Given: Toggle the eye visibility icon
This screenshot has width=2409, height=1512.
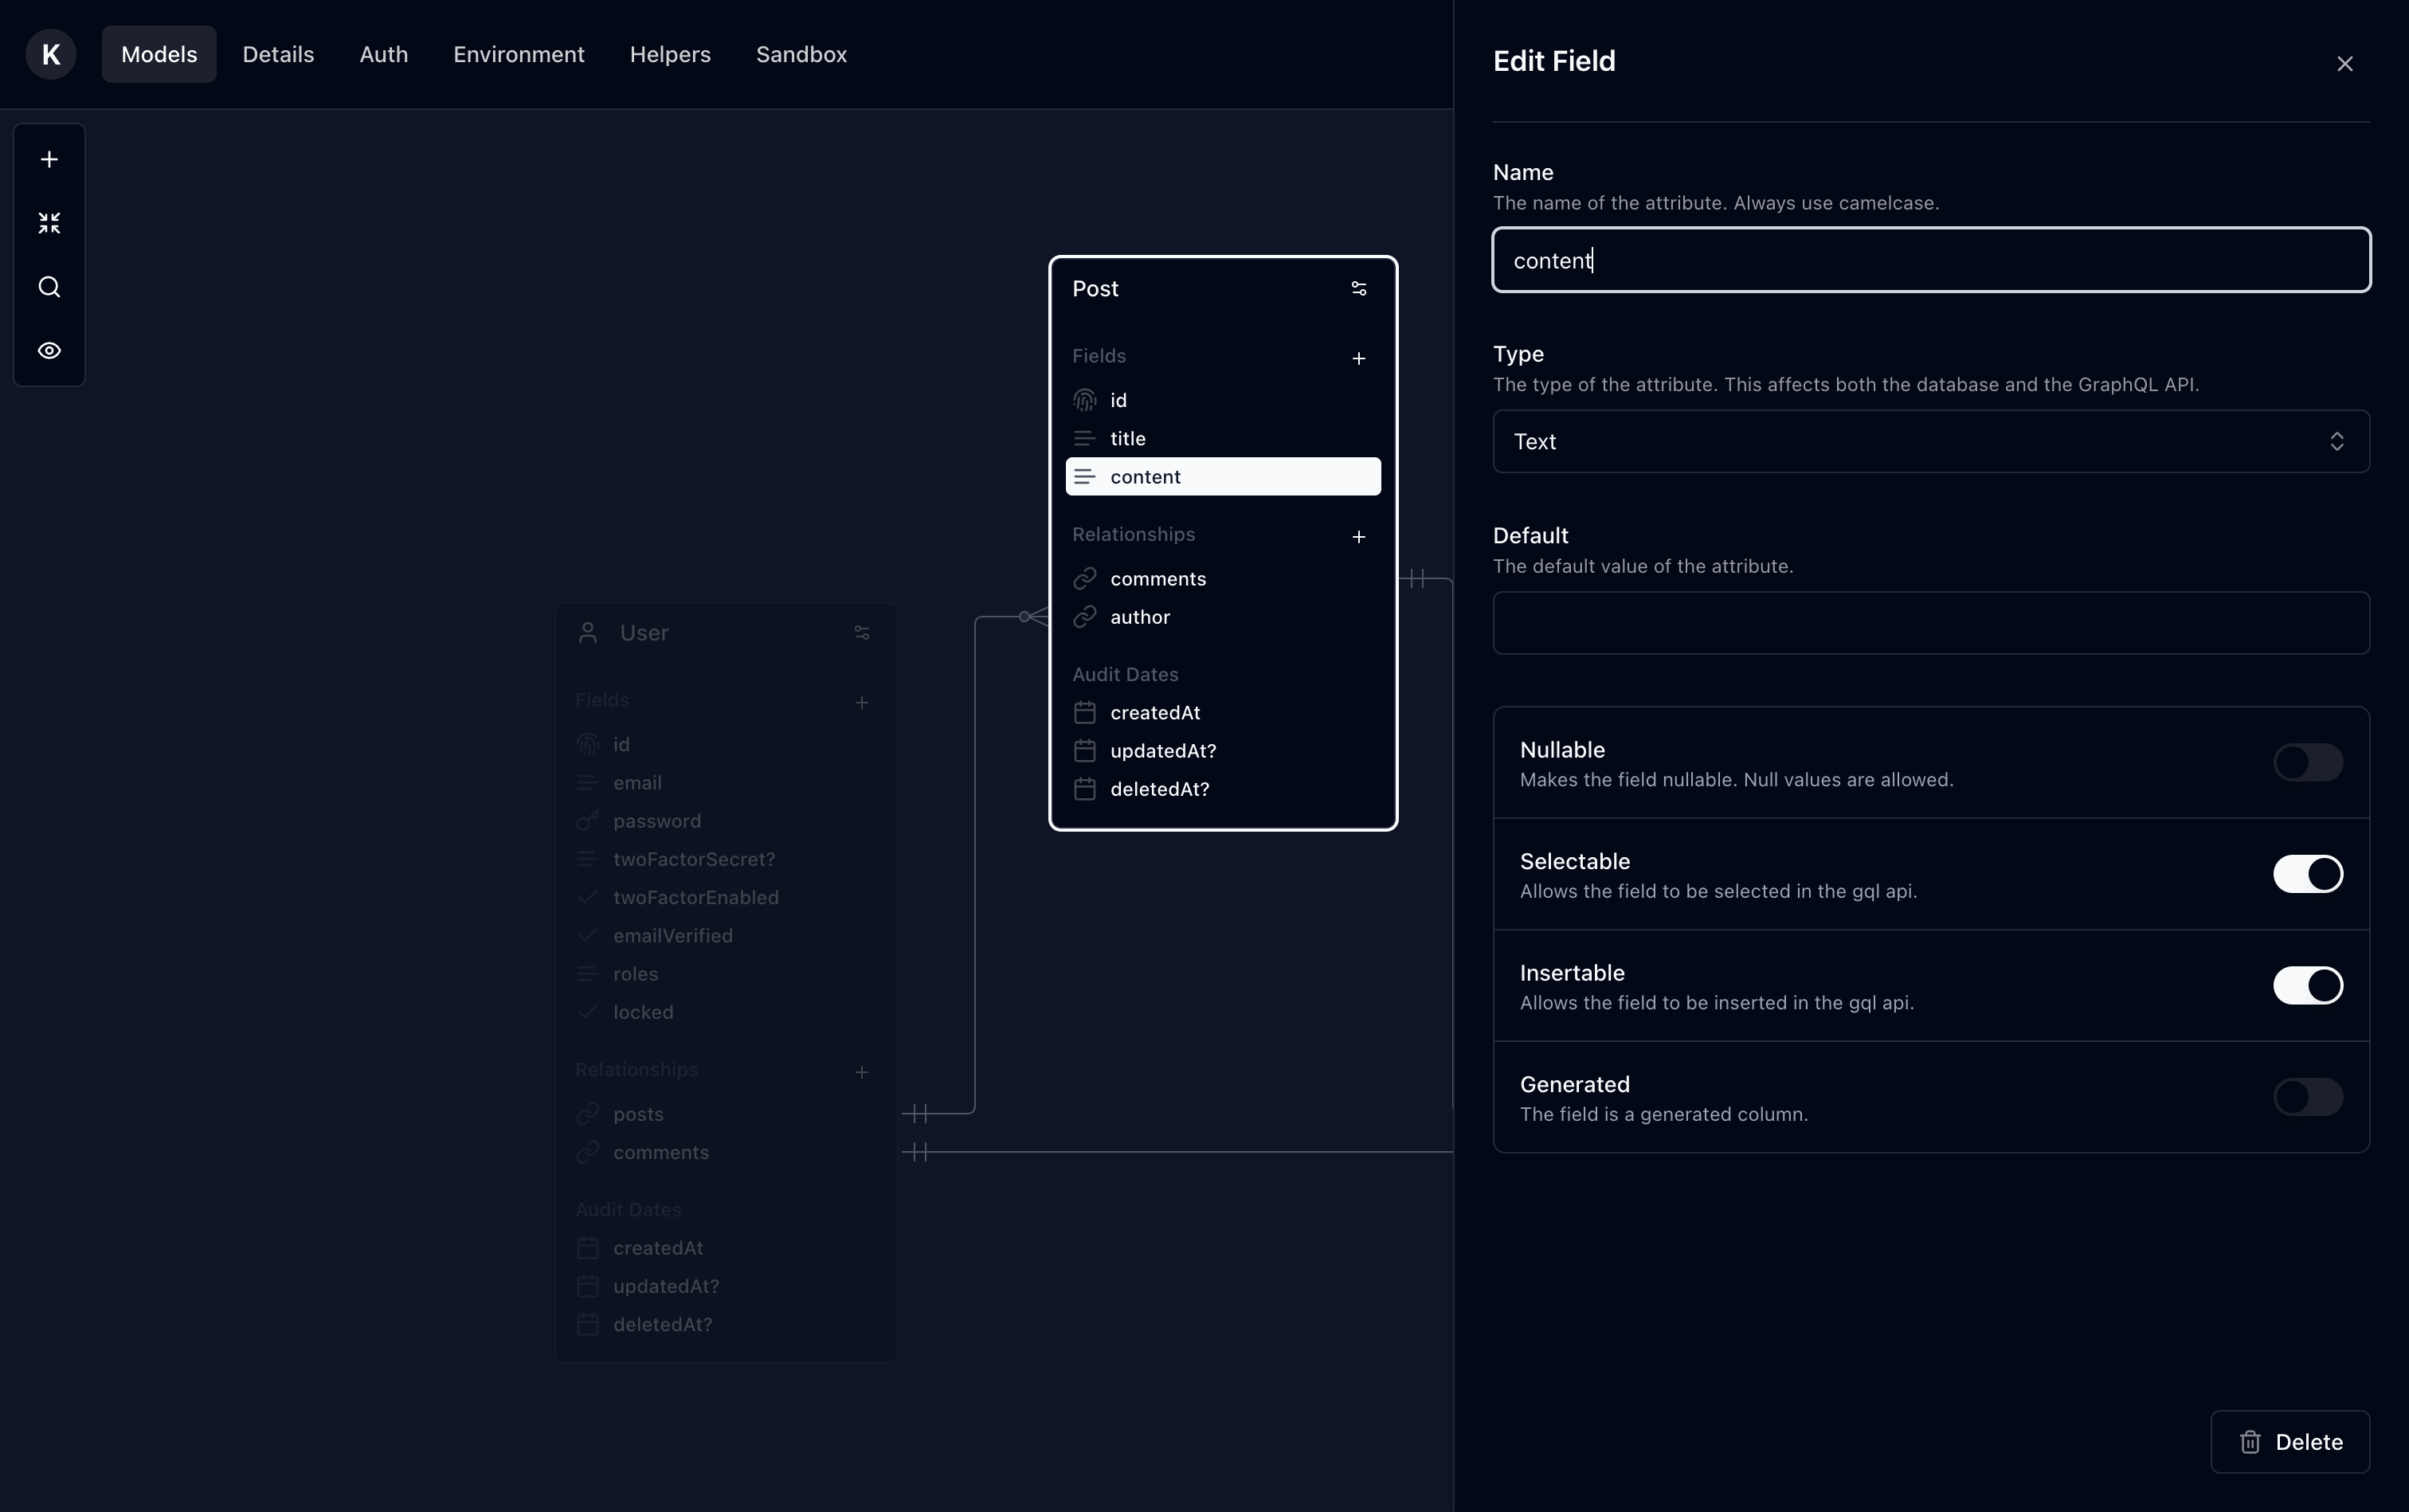Looking at the screenshot, I should click(49, 351).
